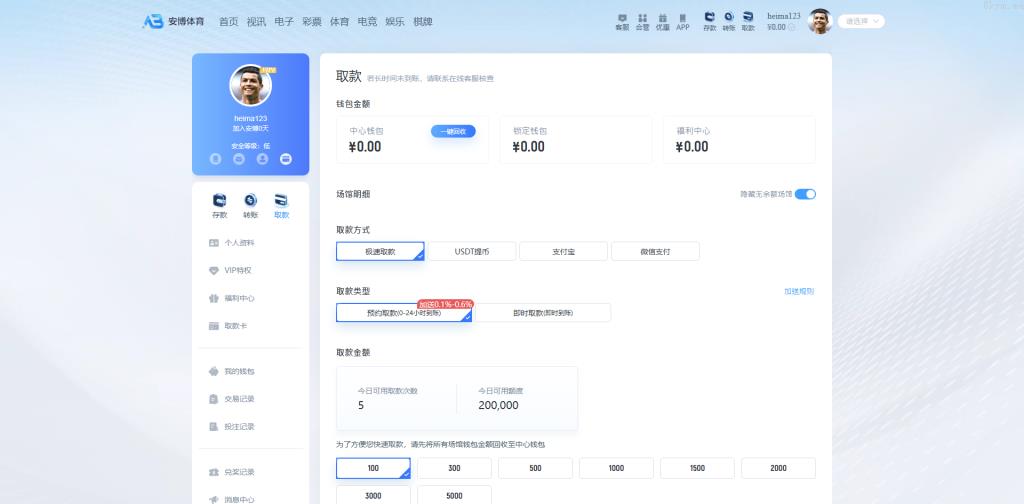
Task: Select the 支付宝 withdrawal method
Action: (563, 251)
